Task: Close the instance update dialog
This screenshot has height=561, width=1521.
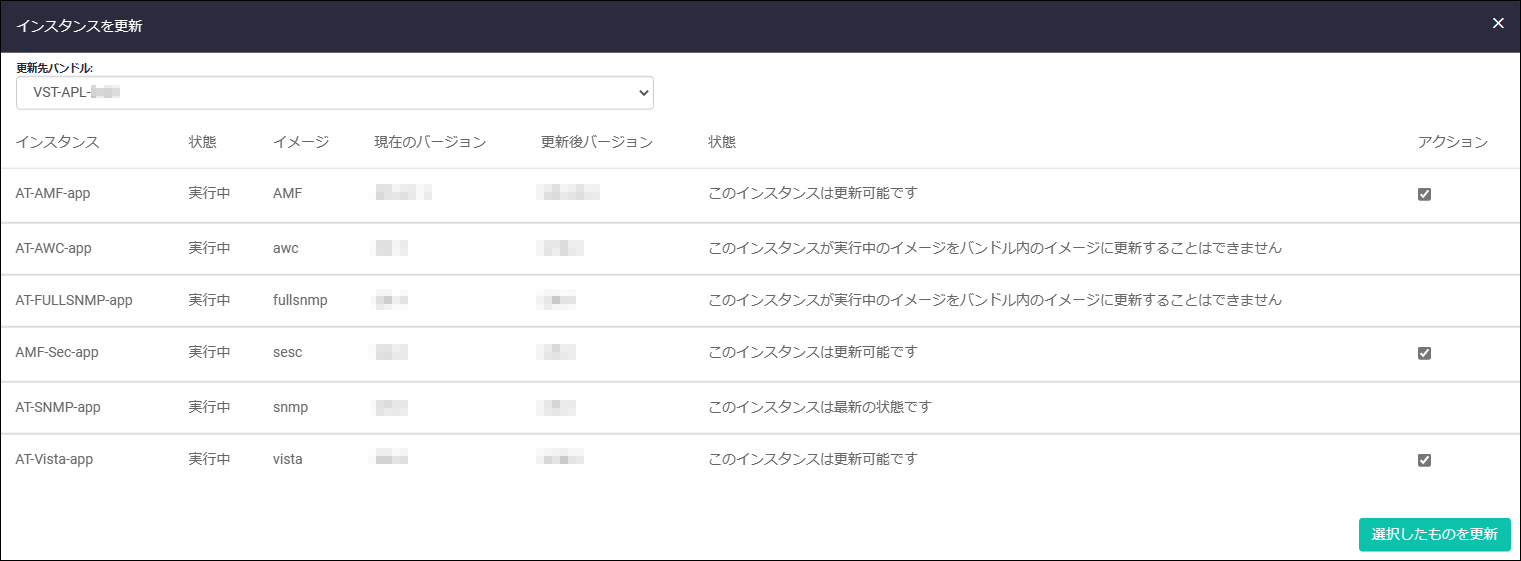Action: pos(1497,23)
